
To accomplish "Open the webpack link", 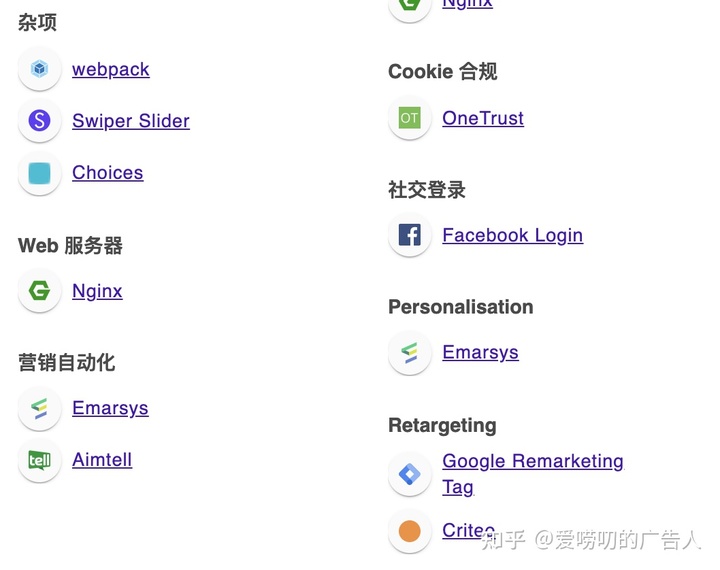I will [111, 70].
